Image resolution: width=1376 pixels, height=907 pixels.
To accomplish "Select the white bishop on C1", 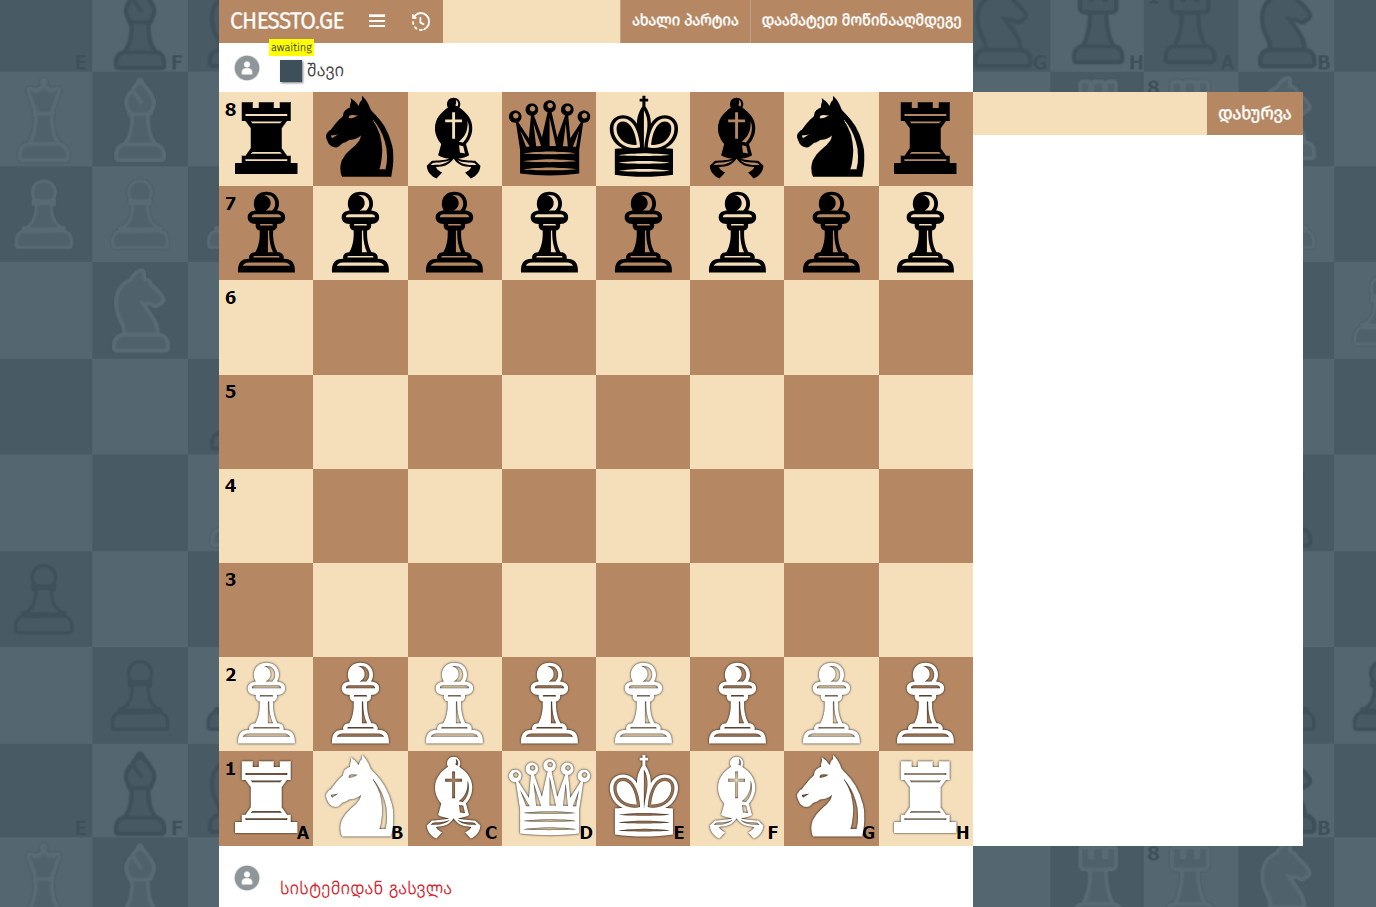I will pyautogui.click(x=455, y=798).
